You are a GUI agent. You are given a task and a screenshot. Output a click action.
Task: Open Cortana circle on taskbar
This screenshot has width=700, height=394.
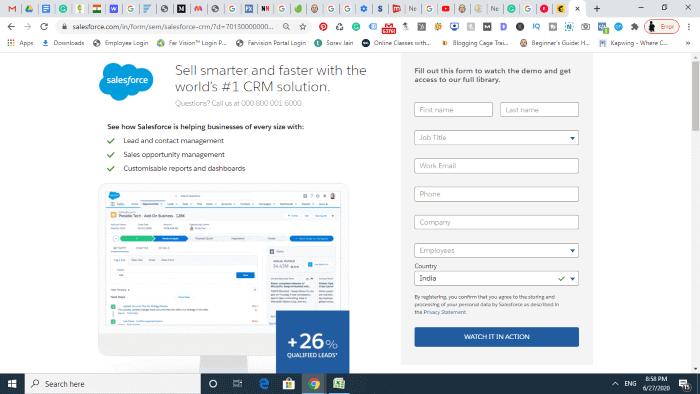[213, 384]
